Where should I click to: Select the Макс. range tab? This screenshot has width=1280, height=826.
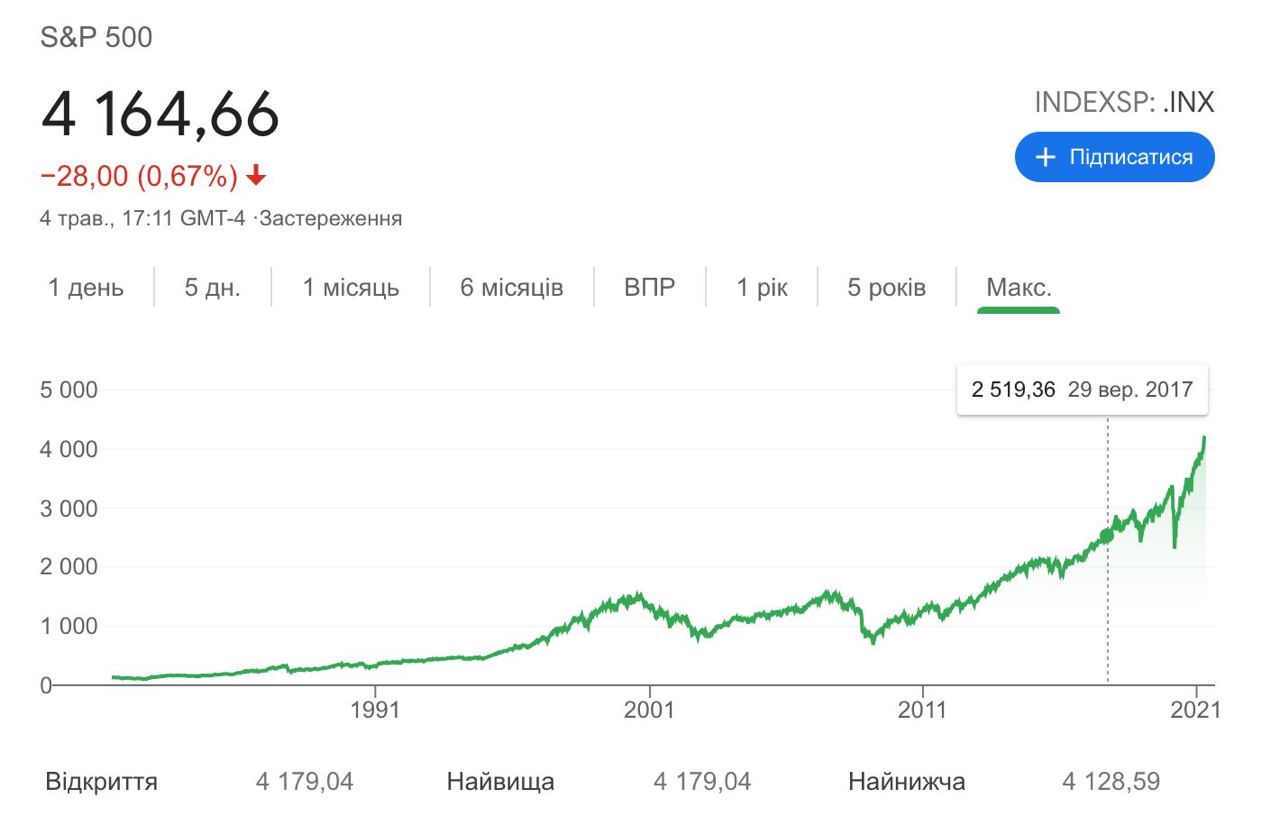point(1019,288)
